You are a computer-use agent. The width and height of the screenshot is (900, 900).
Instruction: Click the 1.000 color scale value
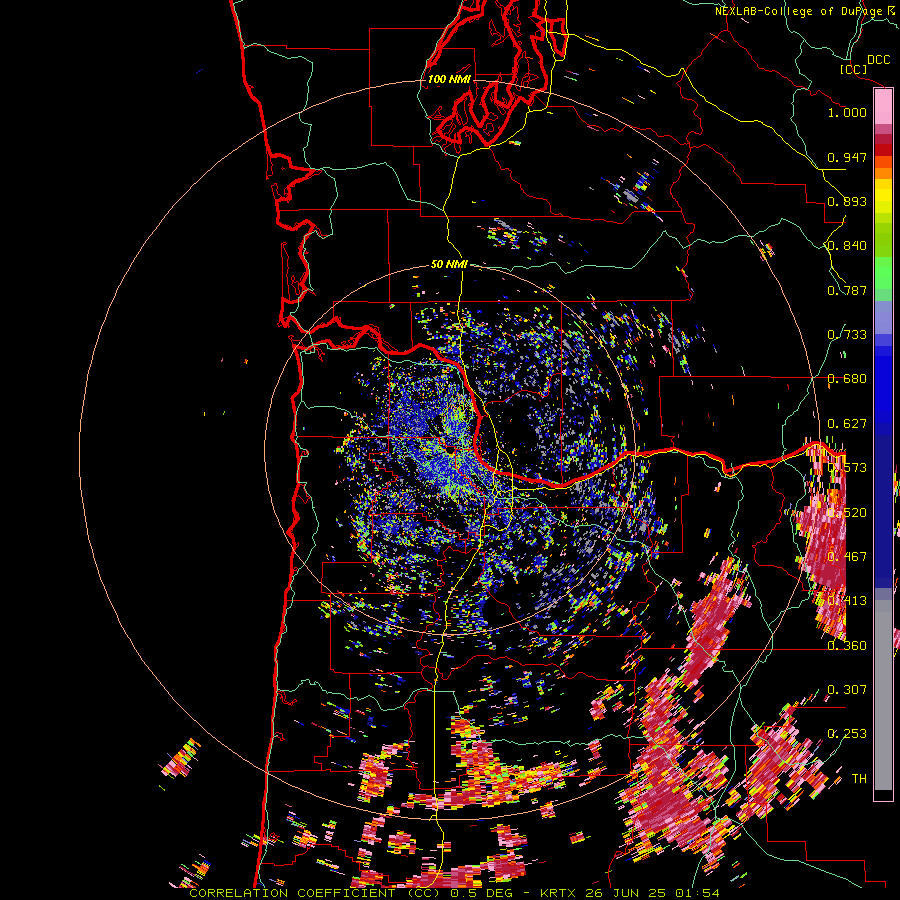[x=847, y=112]
